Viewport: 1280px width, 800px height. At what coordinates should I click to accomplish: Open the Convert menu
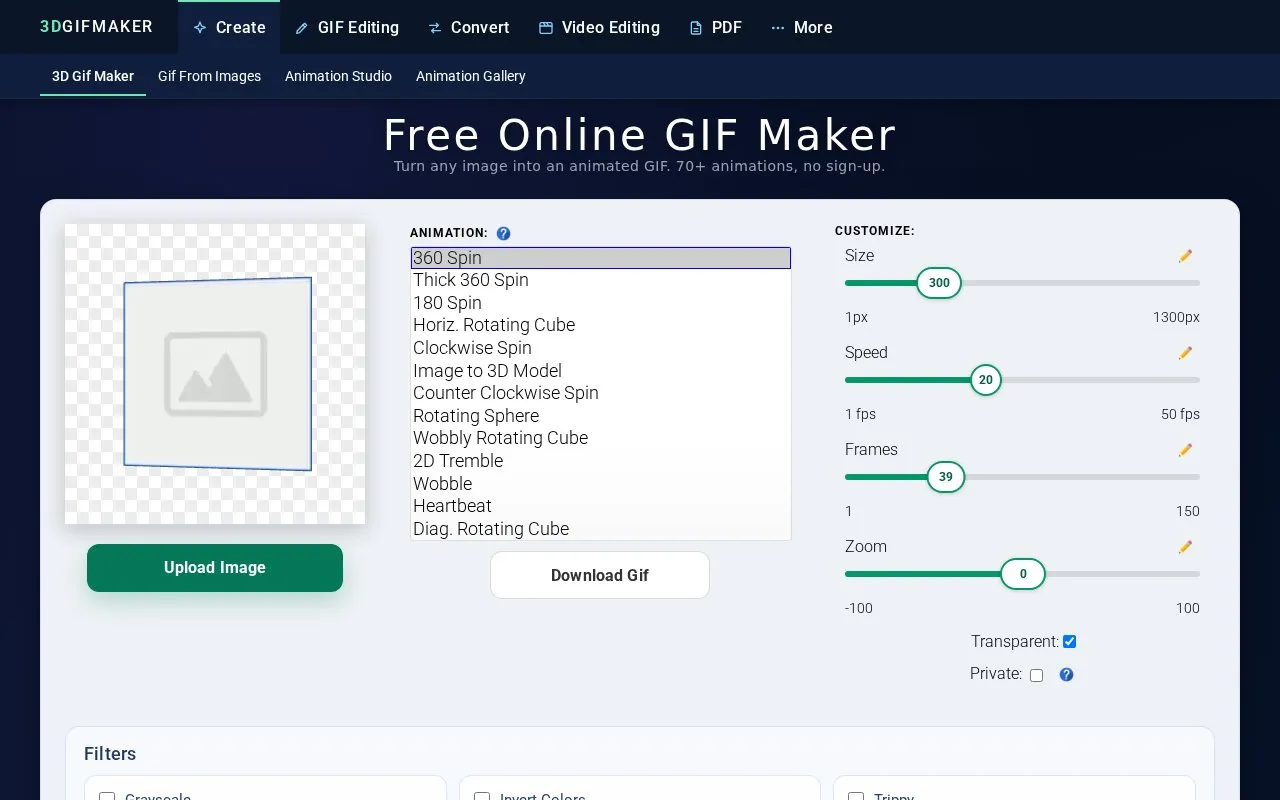click(x=468, y=27)
